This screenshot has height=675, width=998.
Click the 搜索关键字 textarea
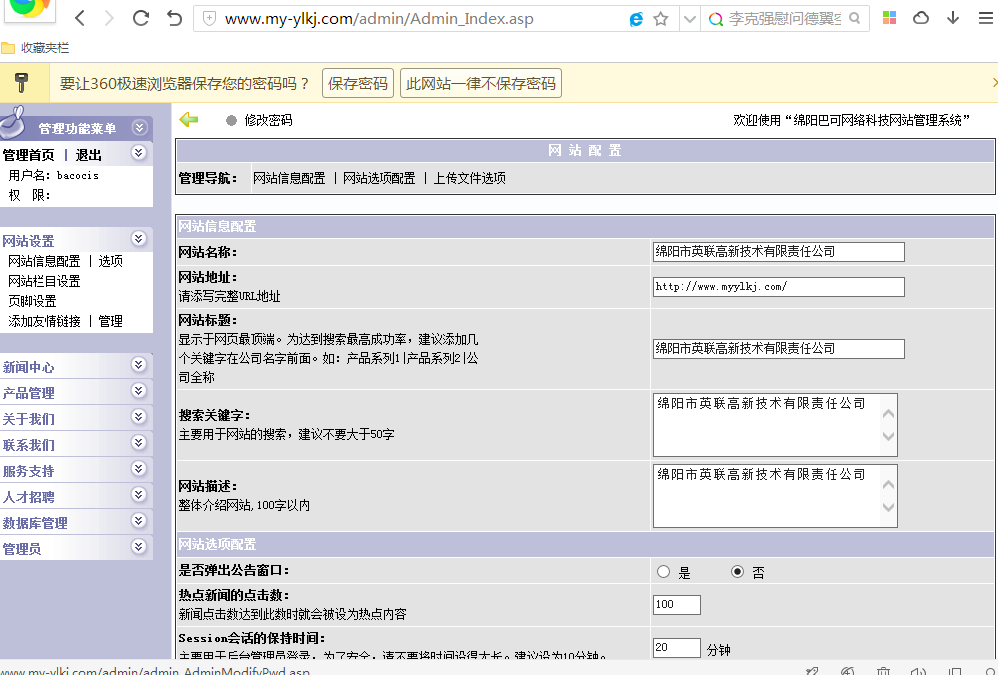pyautogui.click(x=775, y=425)
